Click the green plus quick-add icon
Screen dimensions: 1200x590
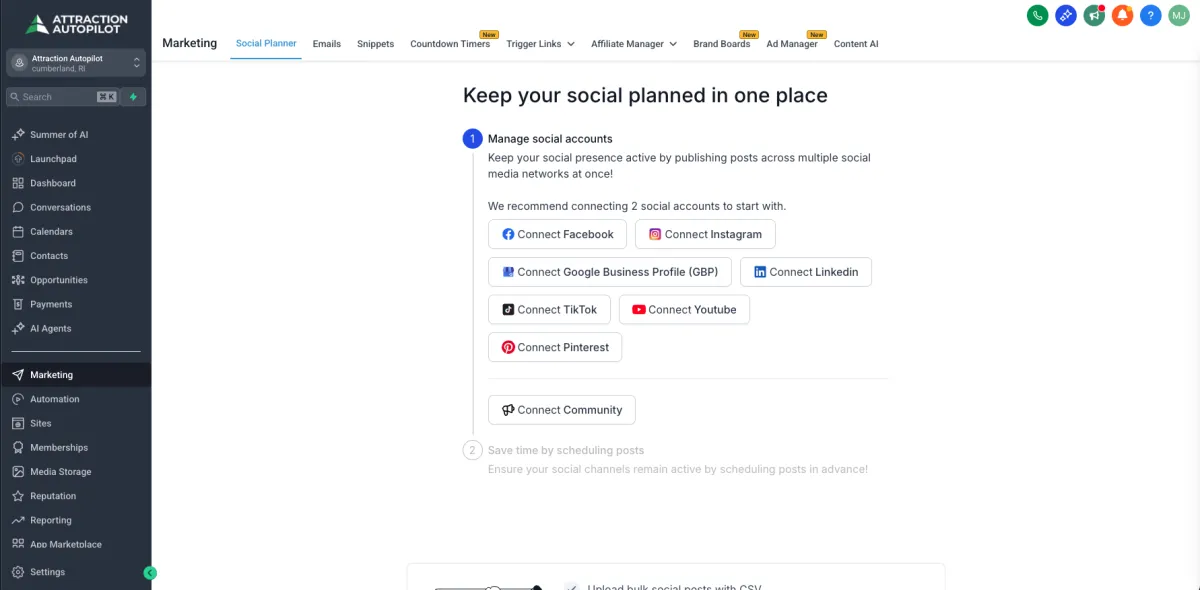[x=134, y=97]
